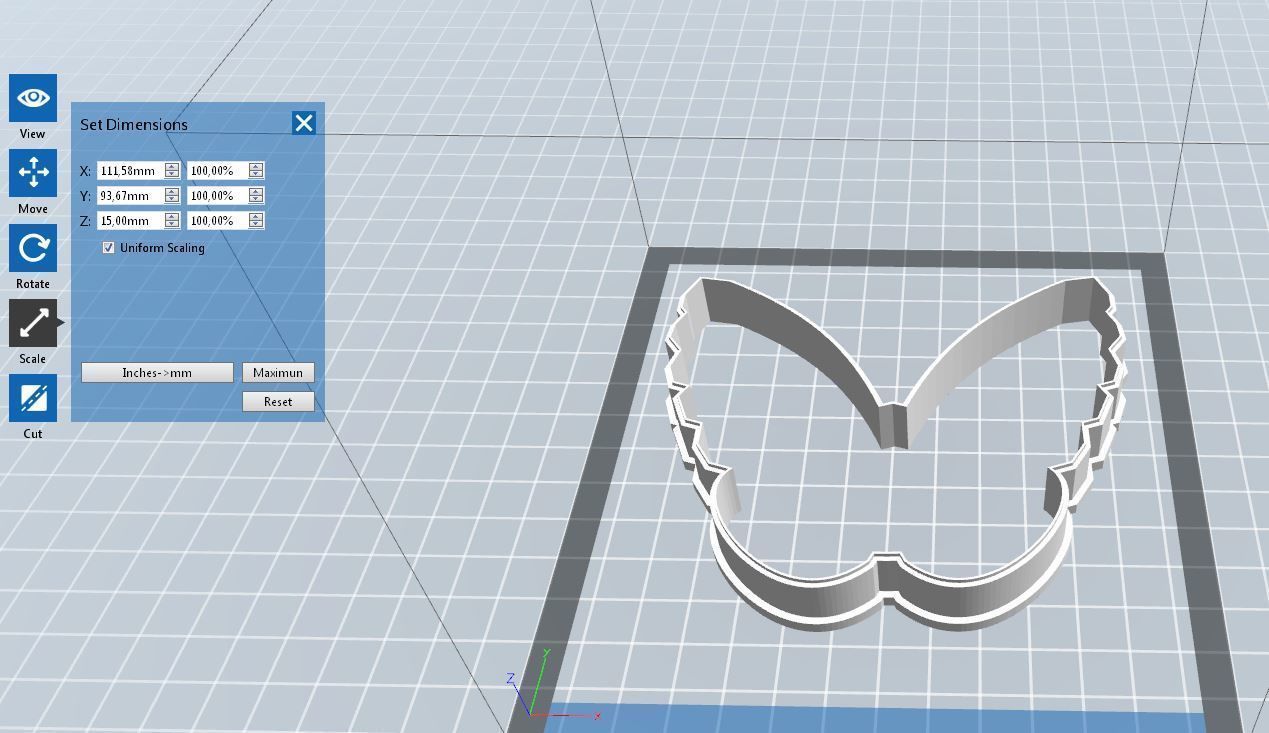The width and height of the screenshot is (1269, 733).
Task: Decrease Y percentage with down arrow
Action: pos(256,200)
